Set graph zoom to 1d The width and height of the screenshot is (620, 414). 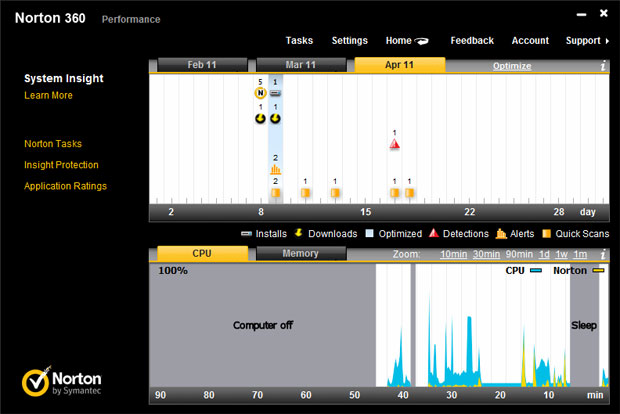pos(544,254)
